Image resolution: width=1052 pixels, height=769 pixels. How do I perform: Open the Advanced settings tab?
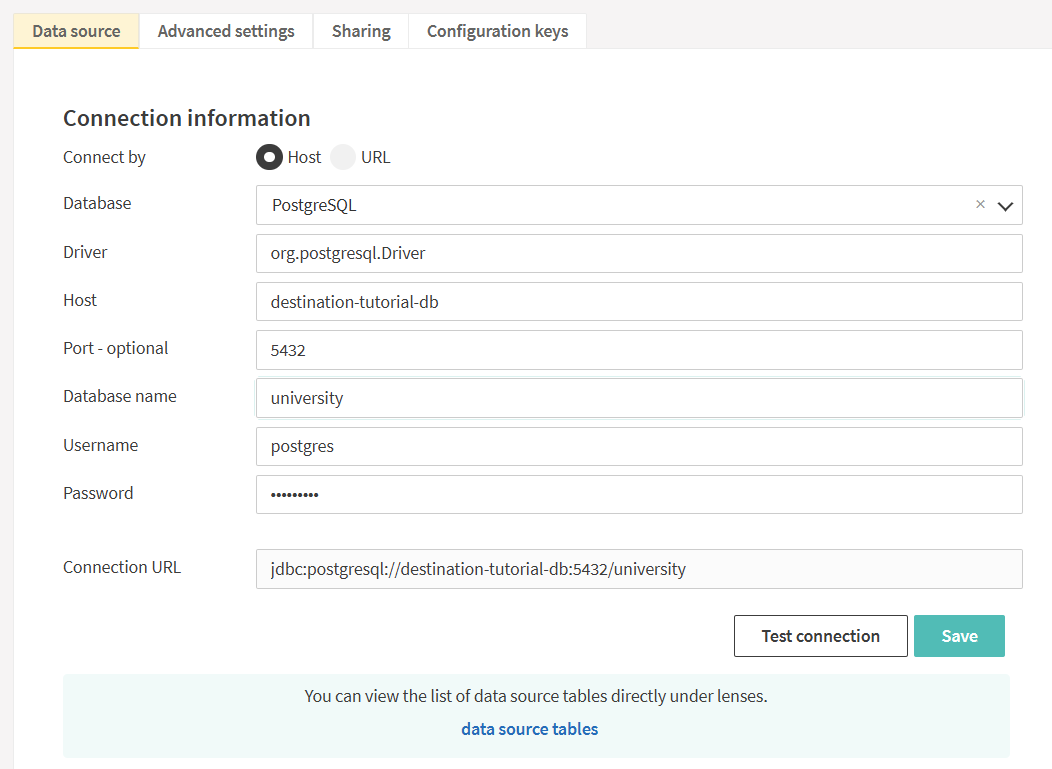coord(226,31)
